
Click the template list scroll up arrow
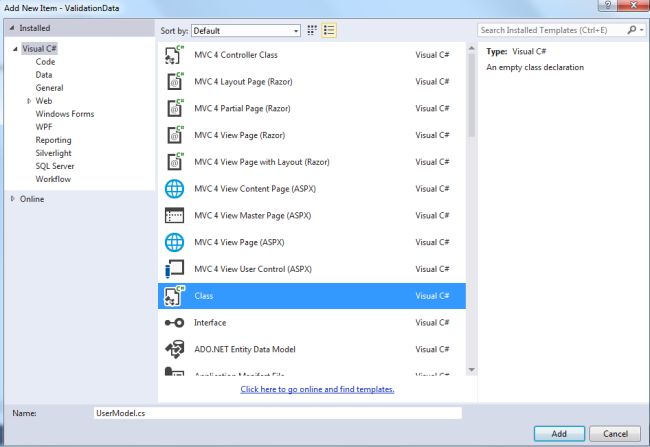click(471, 48)
